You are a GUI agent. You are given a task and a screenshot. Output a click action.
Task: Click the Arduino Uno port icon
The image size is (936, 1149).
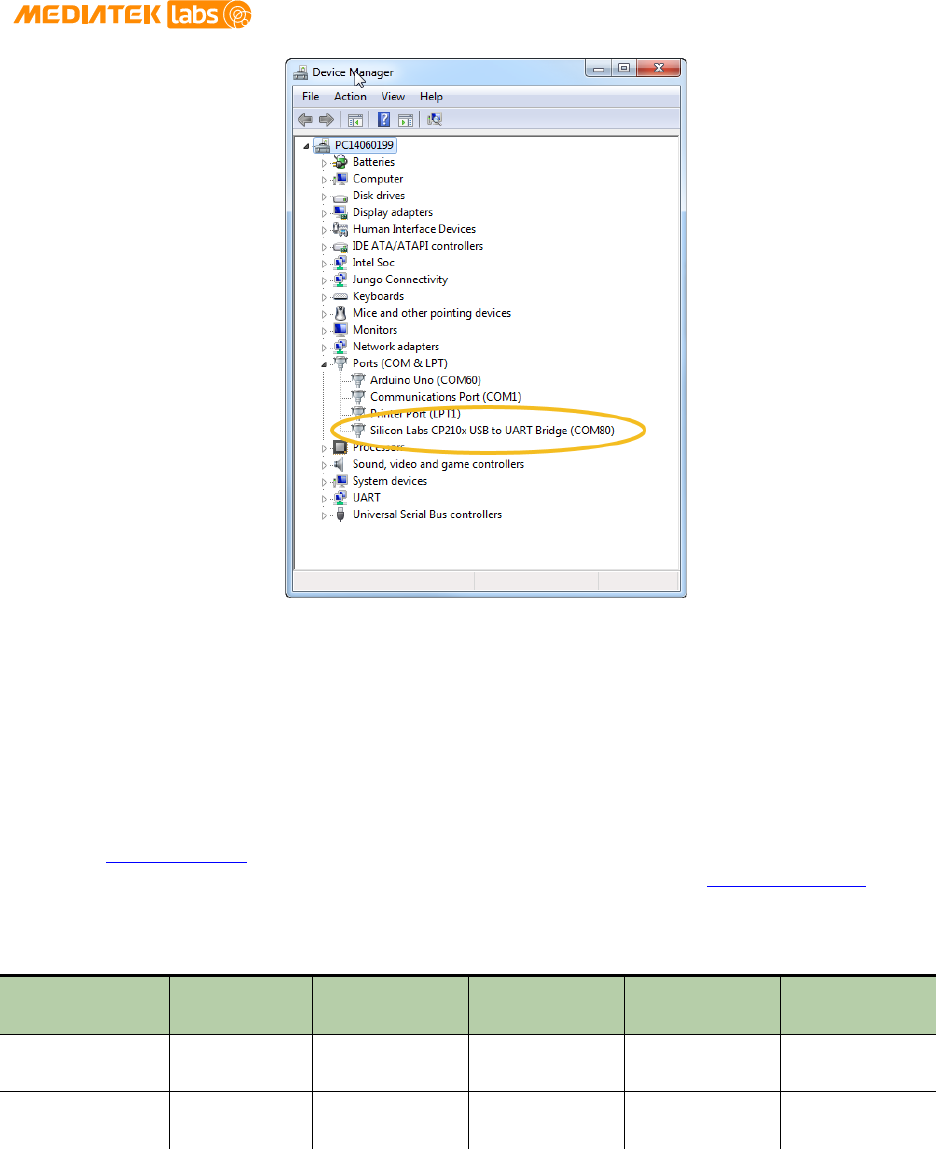click(x=358, y=380)
